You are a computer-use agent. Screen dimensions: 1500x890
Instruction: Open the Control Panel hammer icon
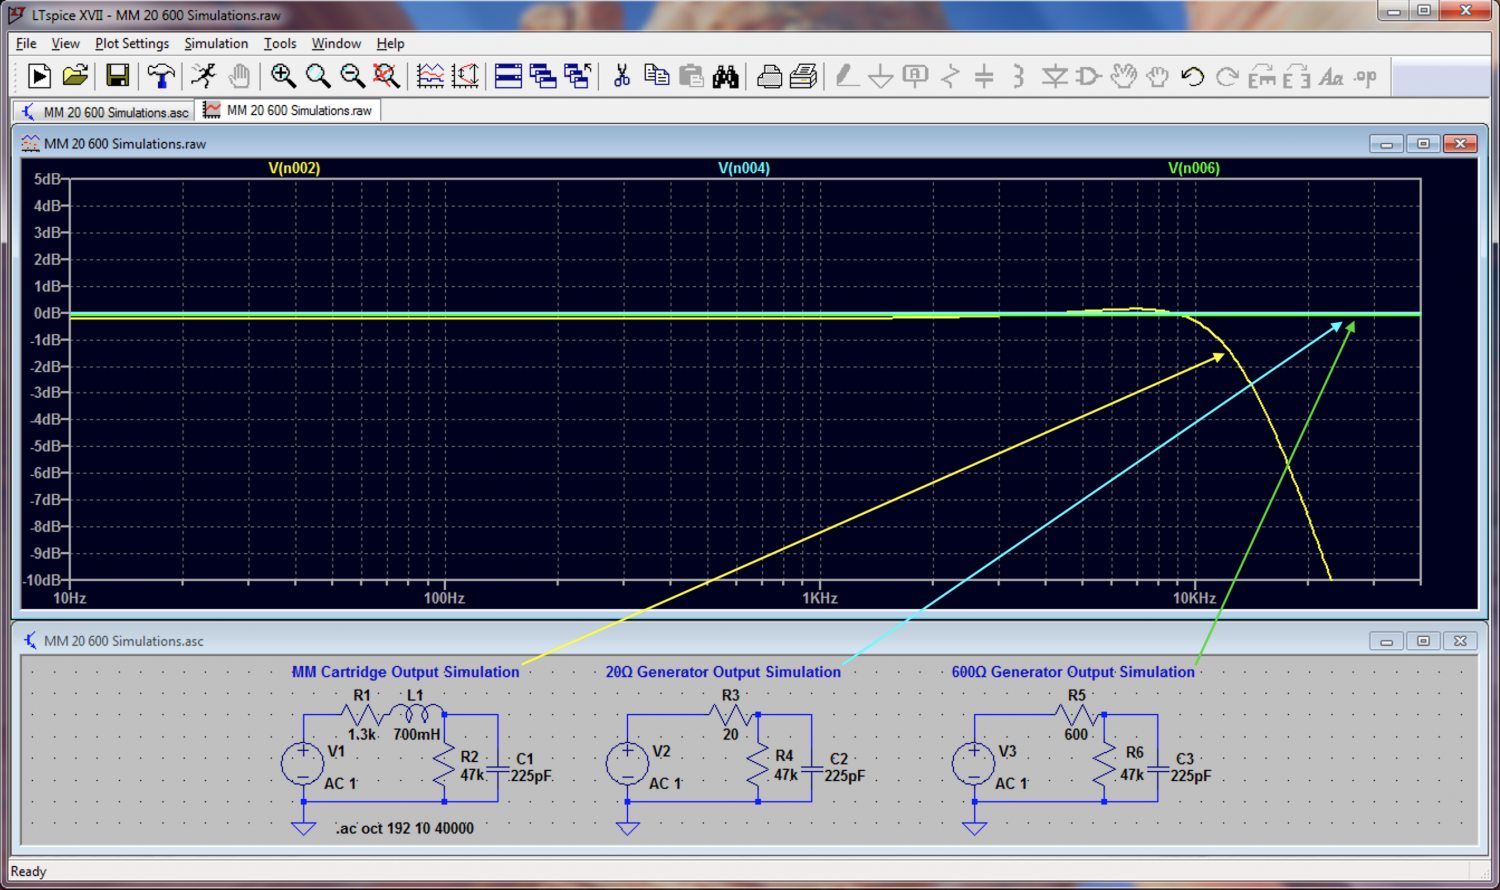(160, 76)
